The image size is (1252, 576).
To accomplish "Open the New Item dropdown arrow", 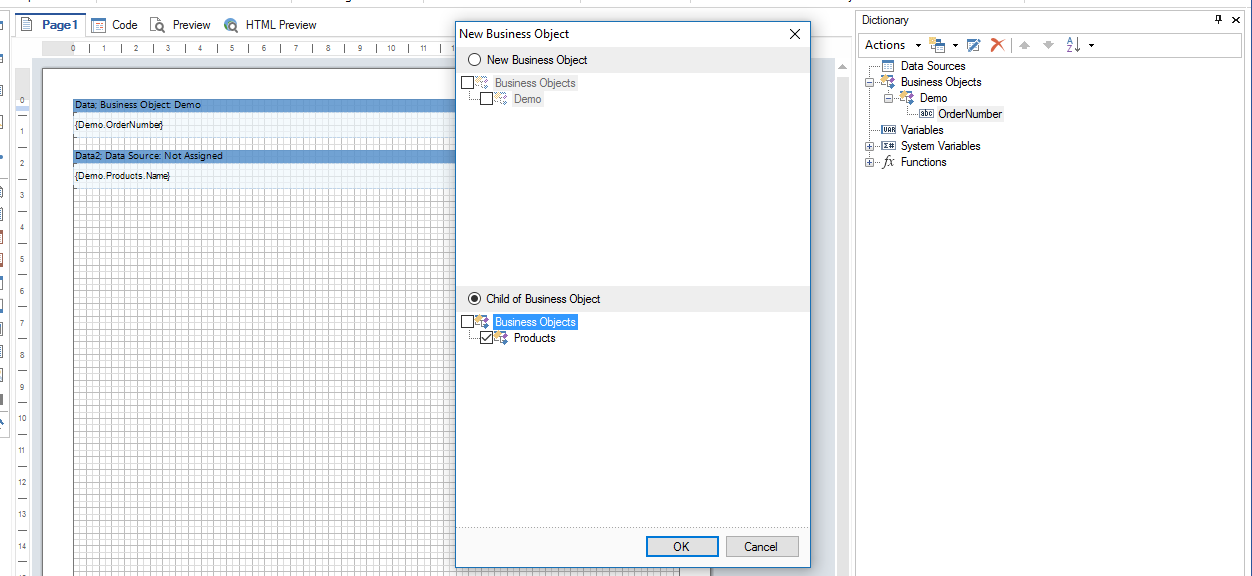I will pyautogui.click(x=955, y=45).
